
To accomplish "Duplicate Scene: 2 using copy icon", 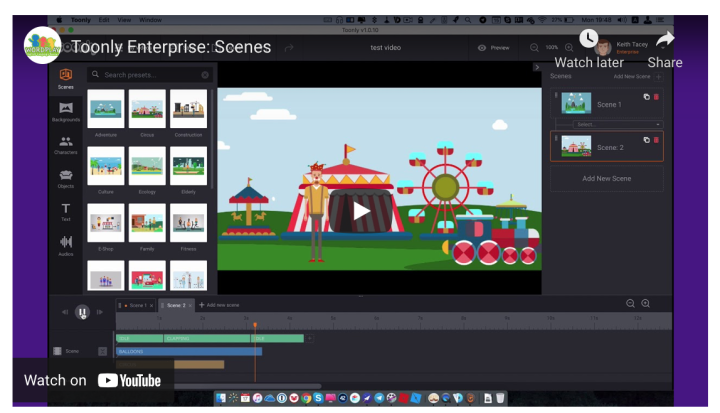I will (x=646, y=140).
